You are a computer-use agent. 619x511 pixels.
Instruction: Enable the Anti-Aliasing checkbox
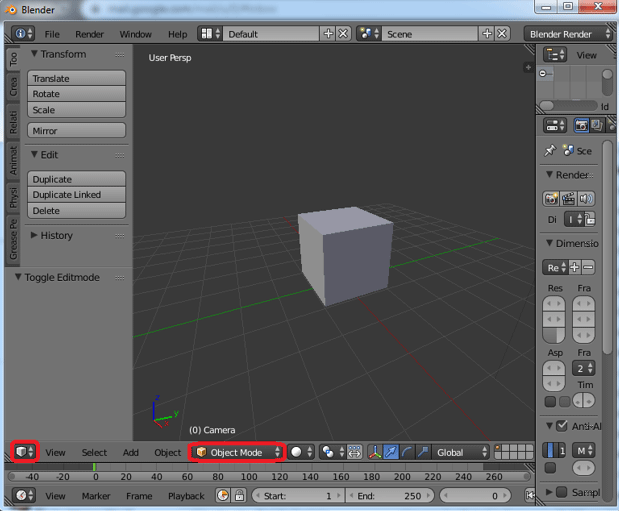point(562,426)
